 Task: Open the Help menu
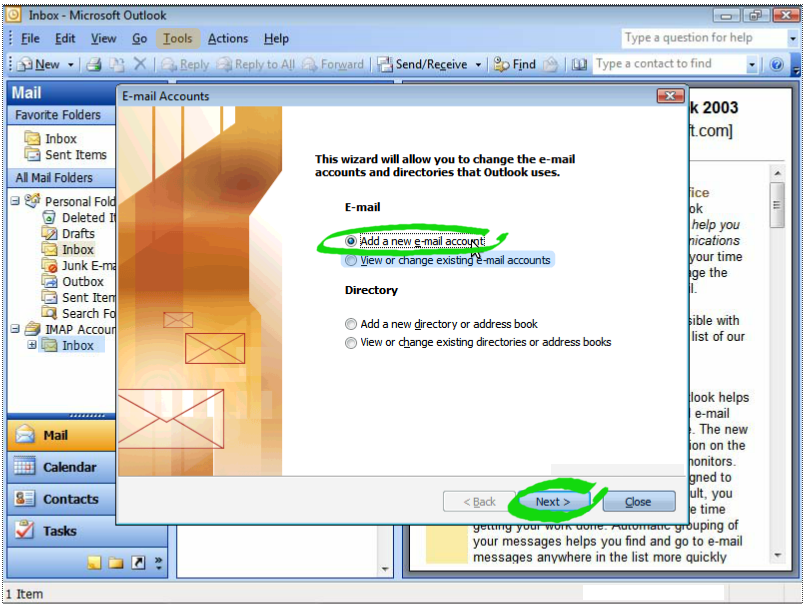pyautogui.click(x=276, y=38)
